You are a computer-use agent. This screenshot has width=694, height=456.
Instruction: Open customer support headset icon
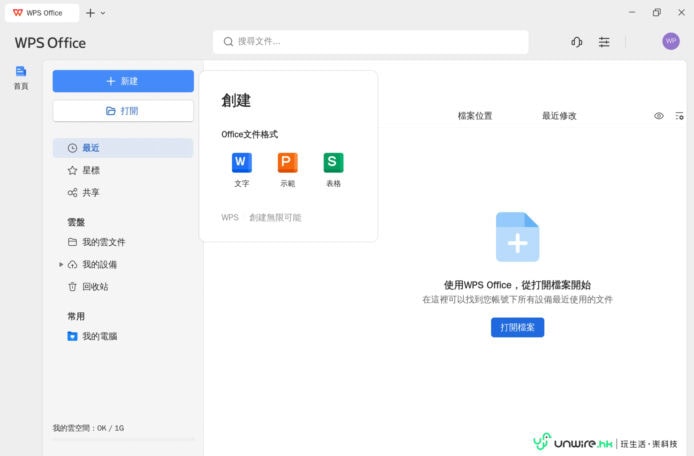click(576, 42)
